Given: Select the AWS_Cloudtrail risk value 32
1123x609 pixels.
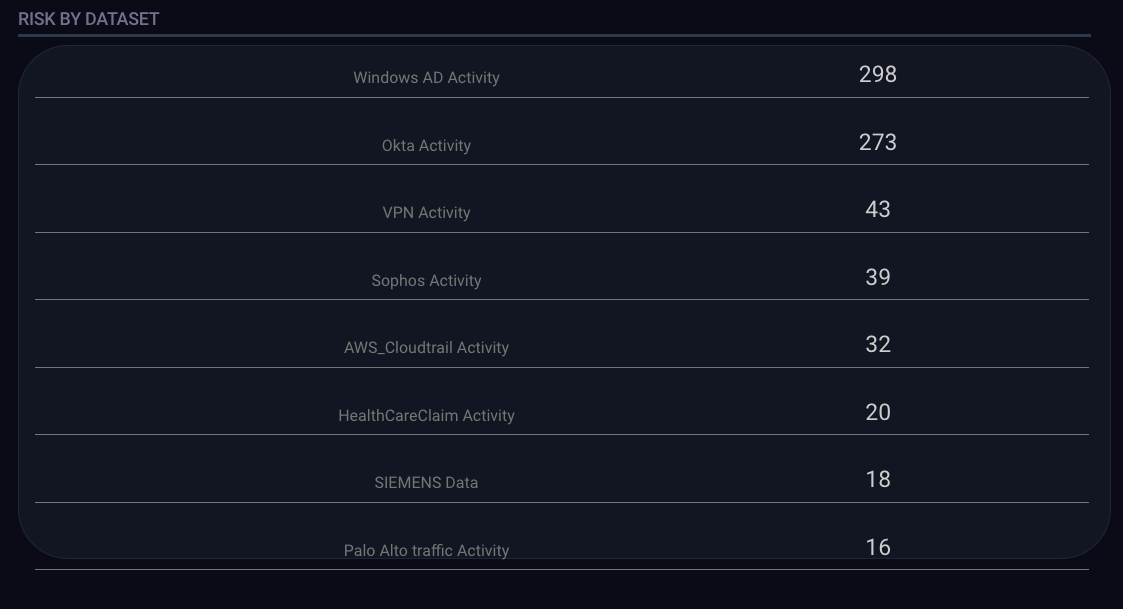Looking at the screenshot, I should 877,345.
